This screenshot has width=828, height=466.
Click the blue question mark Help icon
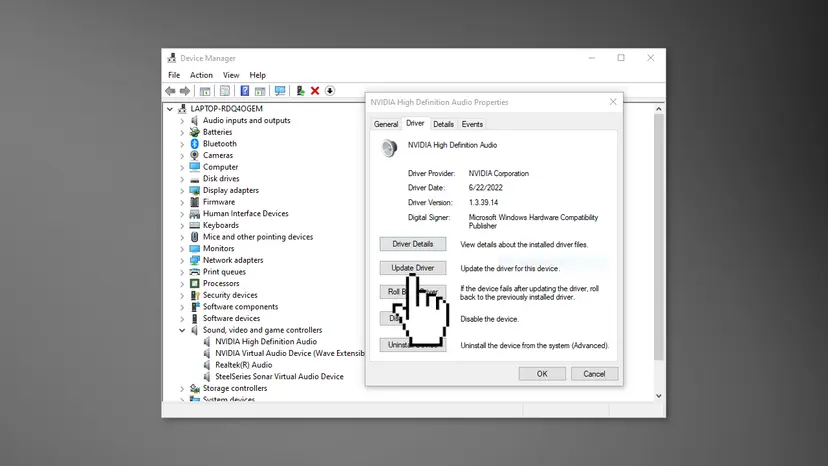click(x=244, y=91)
